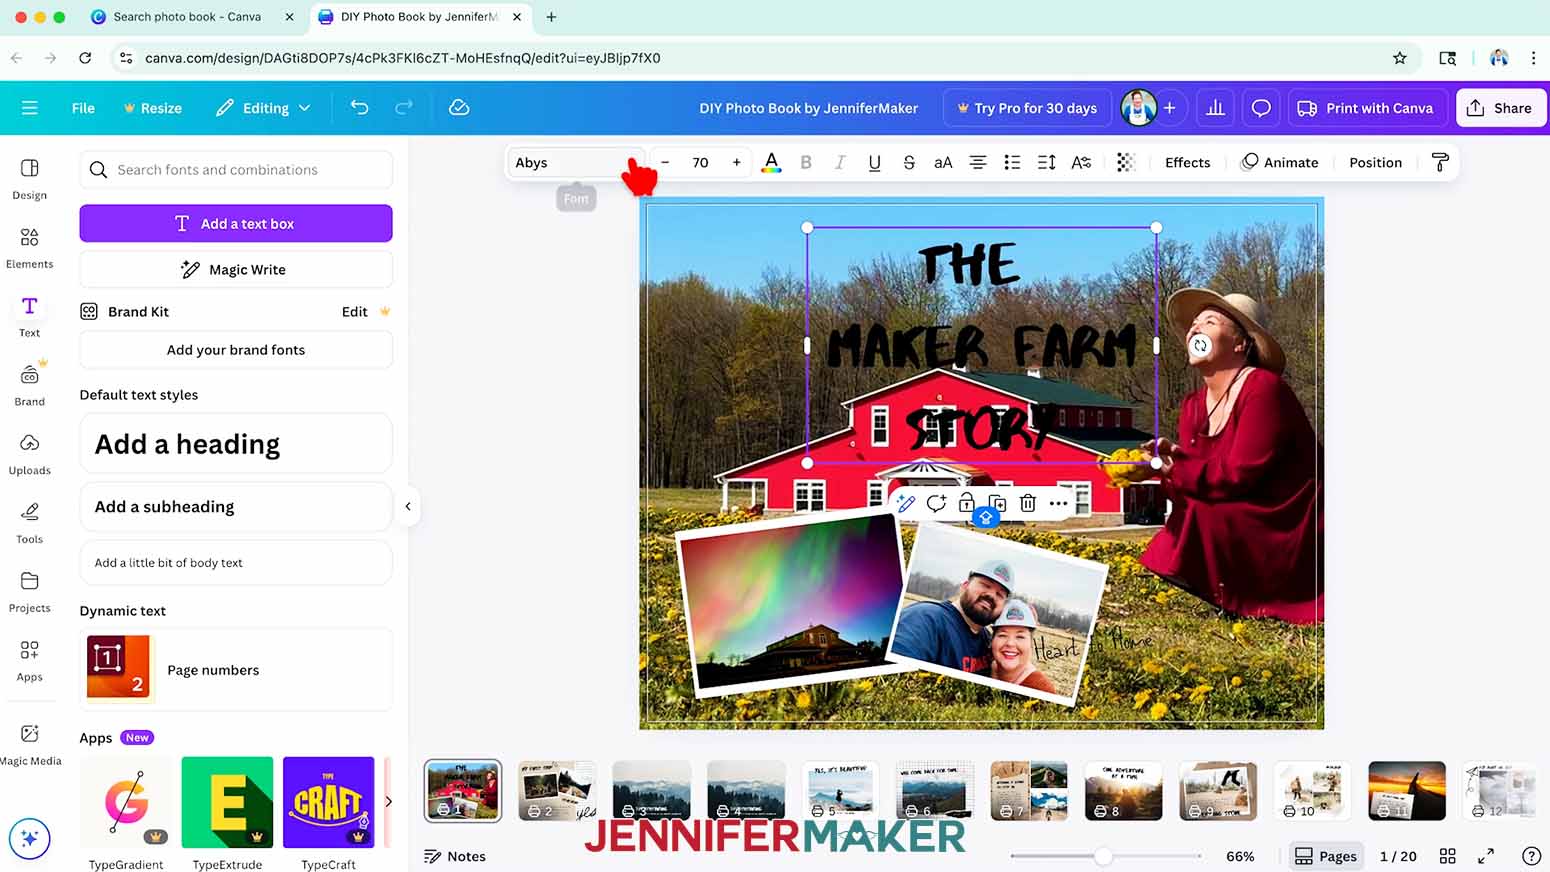Open the analytics chart icon
The height and width of the screenshot is (872, 1550).
[x=1215, y=108]
